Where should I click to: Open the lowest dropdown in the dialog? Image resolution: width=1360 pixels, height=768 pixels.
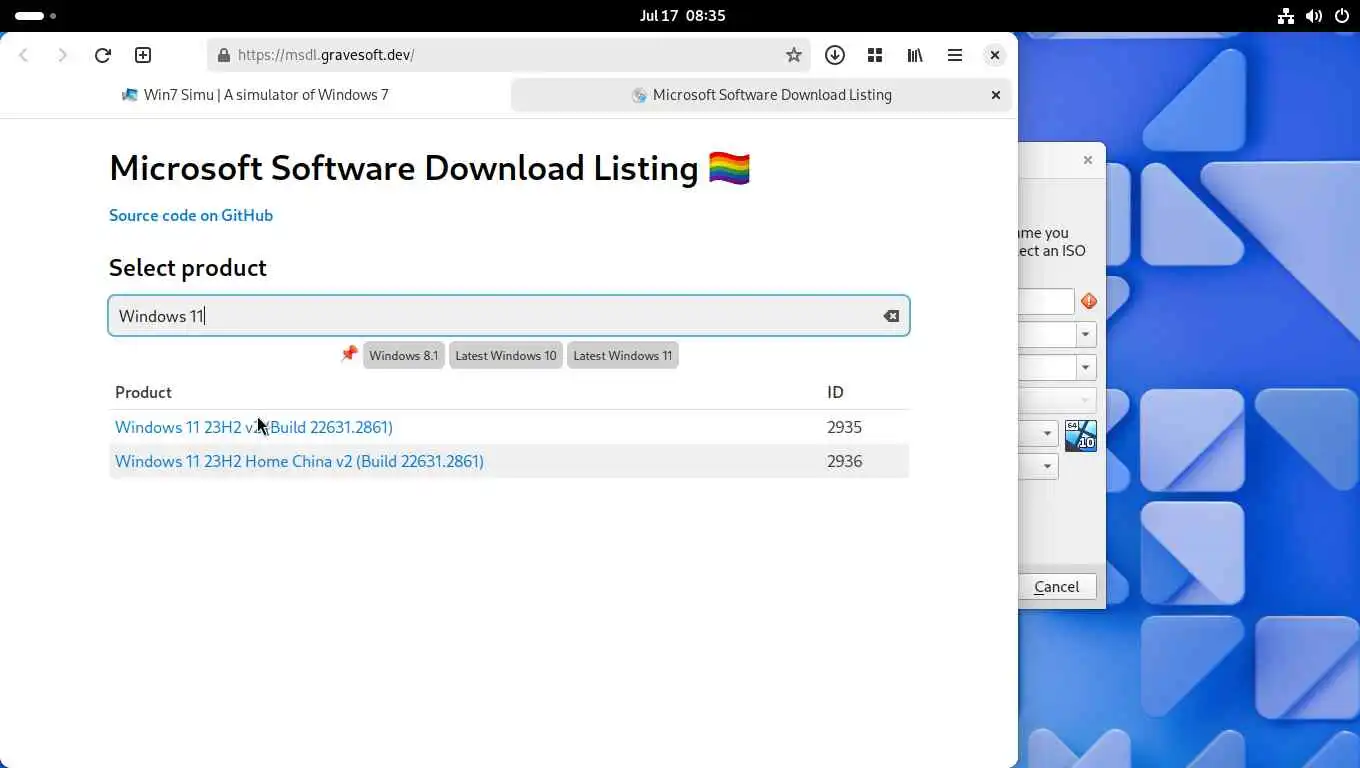coord(1048,466)
